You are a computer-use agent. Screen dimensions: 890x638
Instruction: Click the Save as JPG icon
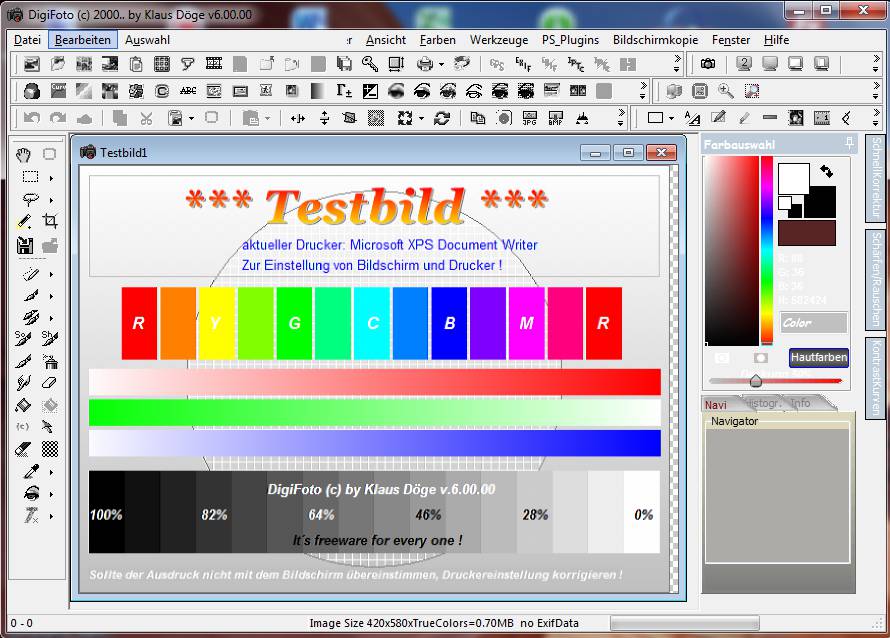click(530, 118)
